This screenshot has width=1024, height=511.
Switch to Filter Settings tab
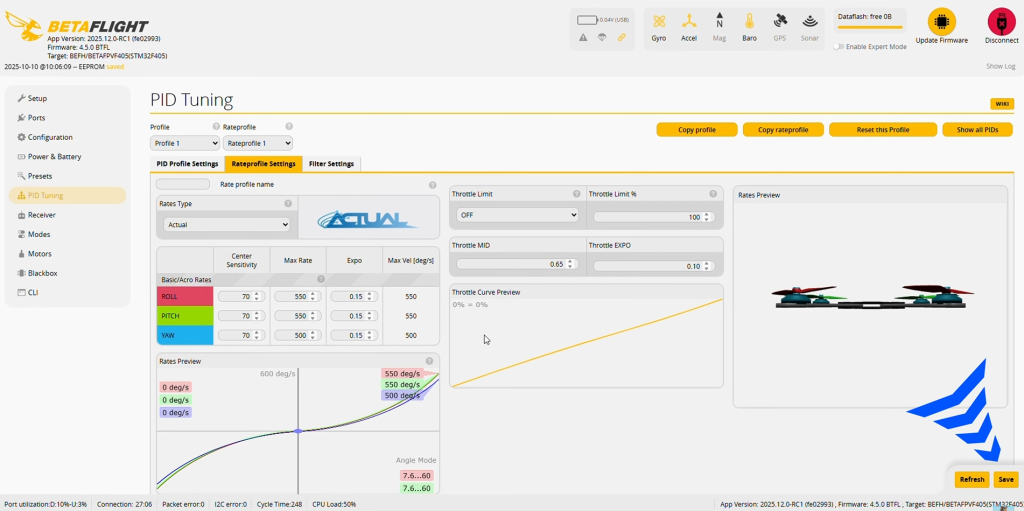(330, 164)
